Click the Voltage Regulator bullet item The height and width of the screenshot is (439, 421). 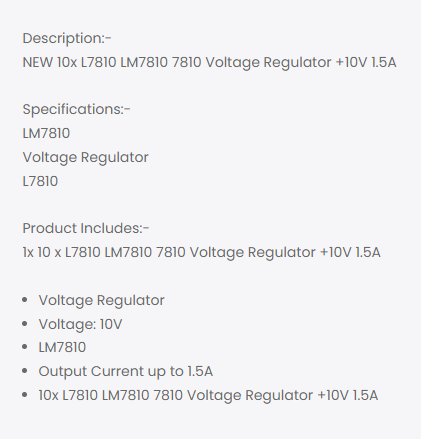coord(101,300)
